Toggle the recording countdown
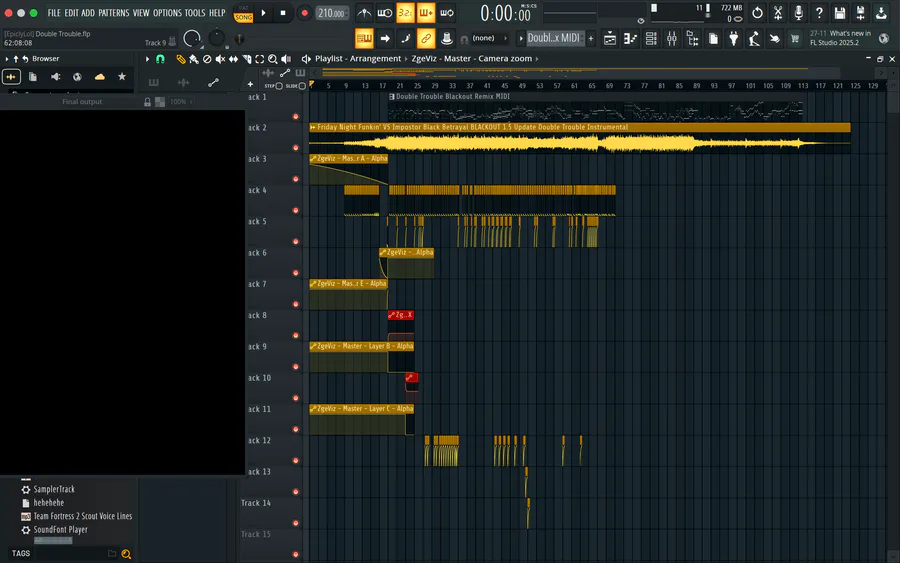Image resolution: width=900 pixels, height=563 pixels. pos(405,13)
